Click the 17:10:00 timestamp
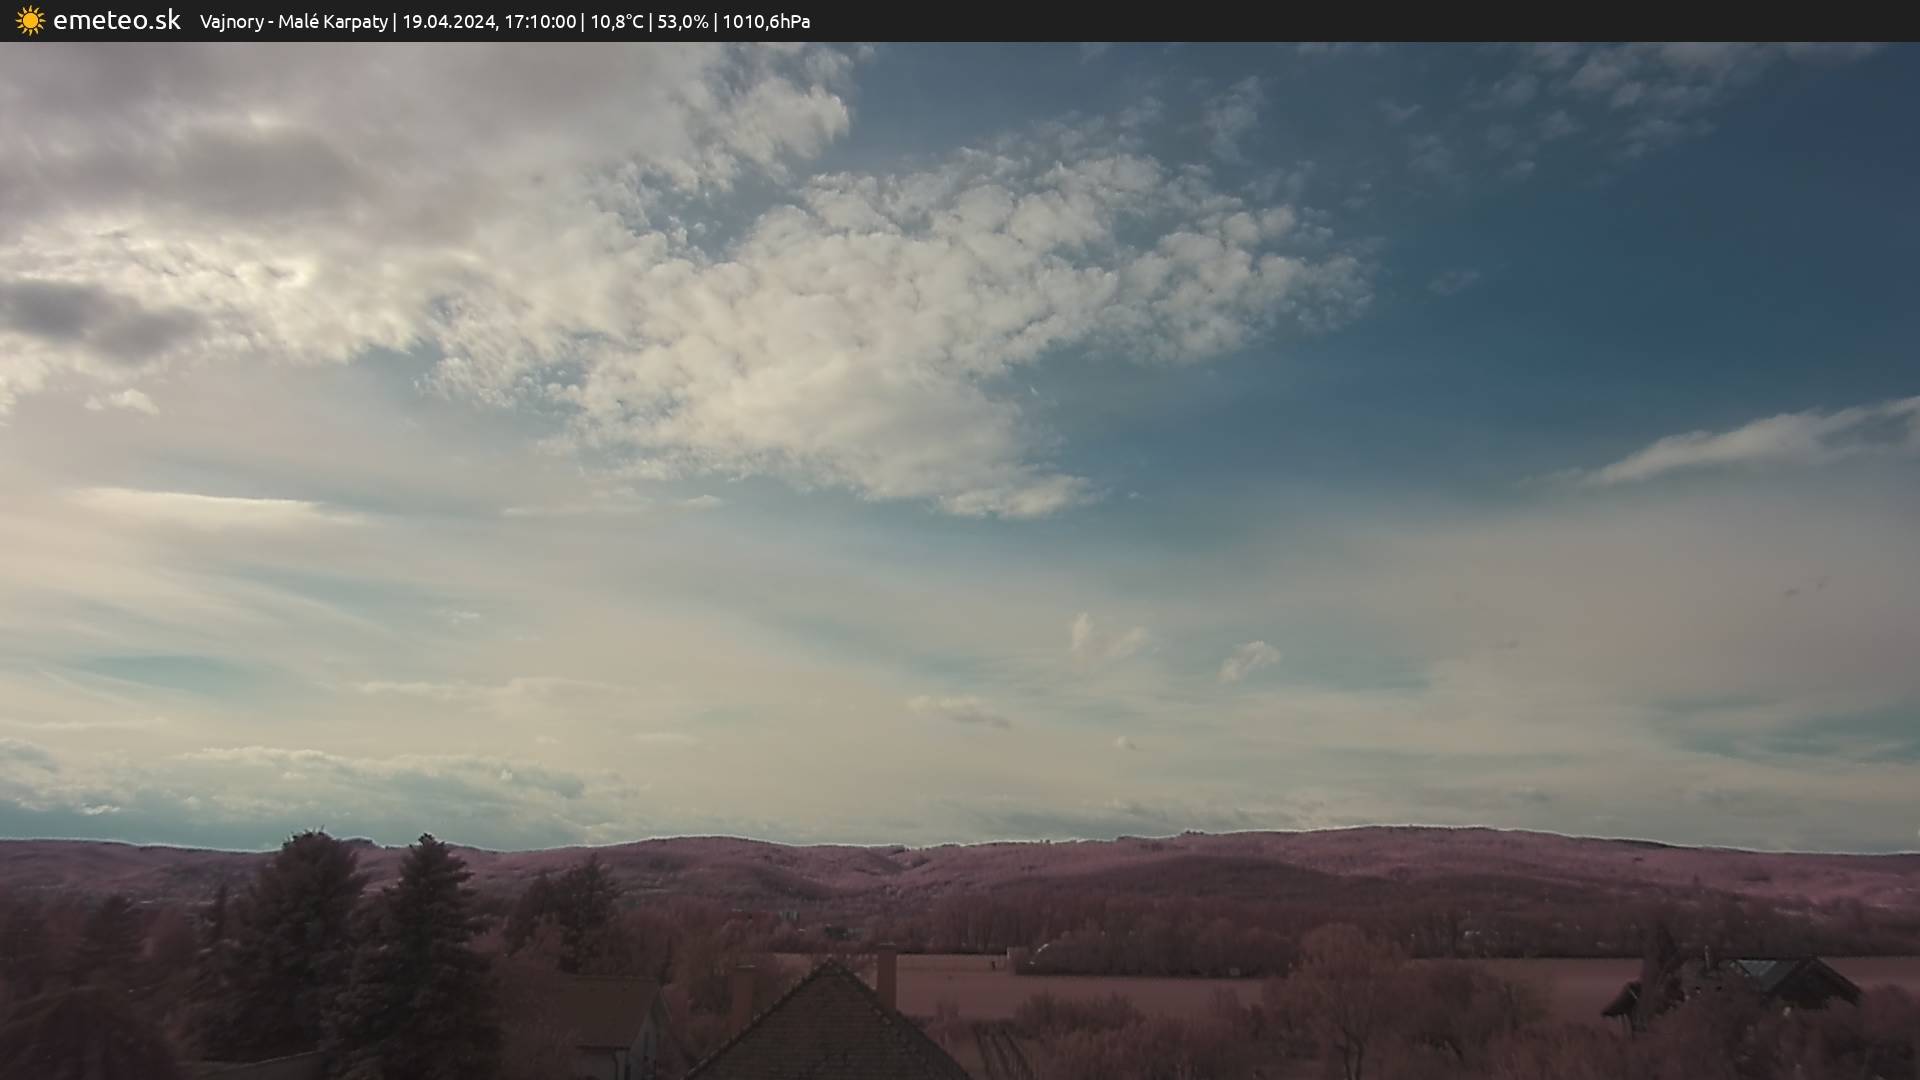The image size is (1920, 1080). click(x=539, y=22)
